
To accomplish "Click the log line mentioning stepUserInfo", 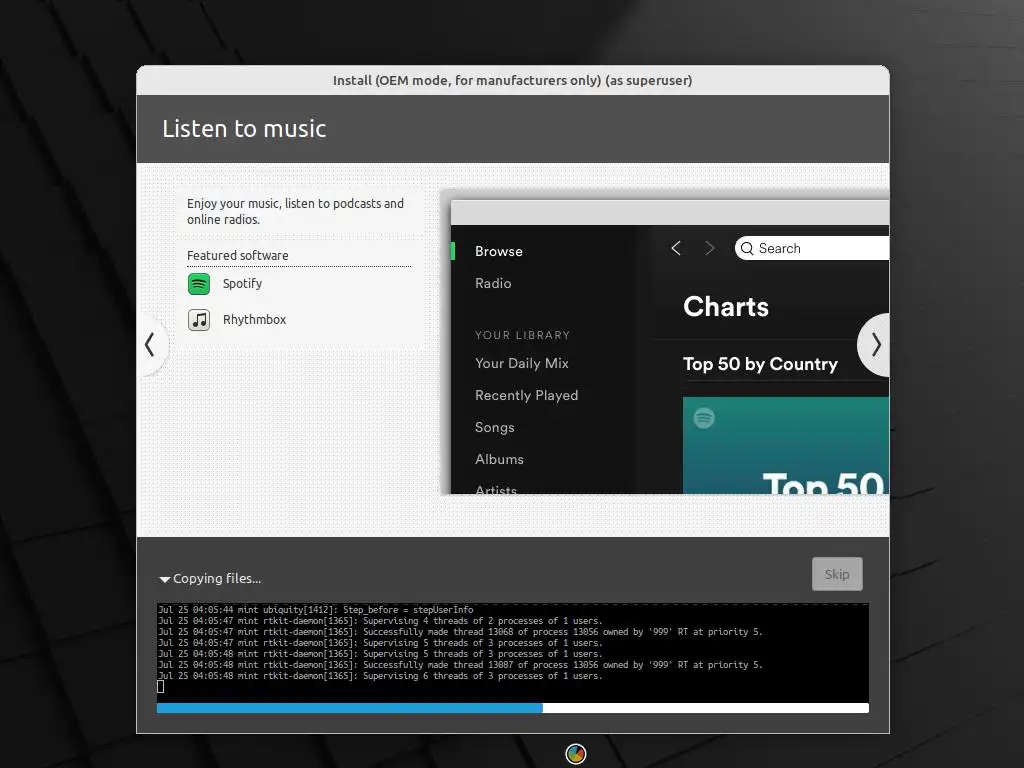I will point(315,610).
